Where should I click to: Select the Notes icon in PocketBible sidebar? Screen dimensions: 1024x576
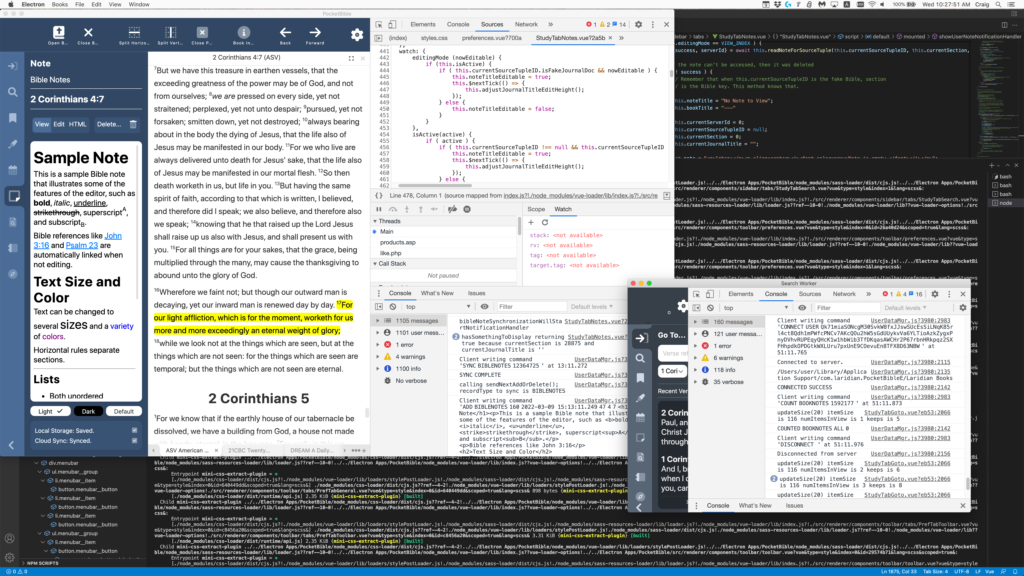click(x=13, y=196)
